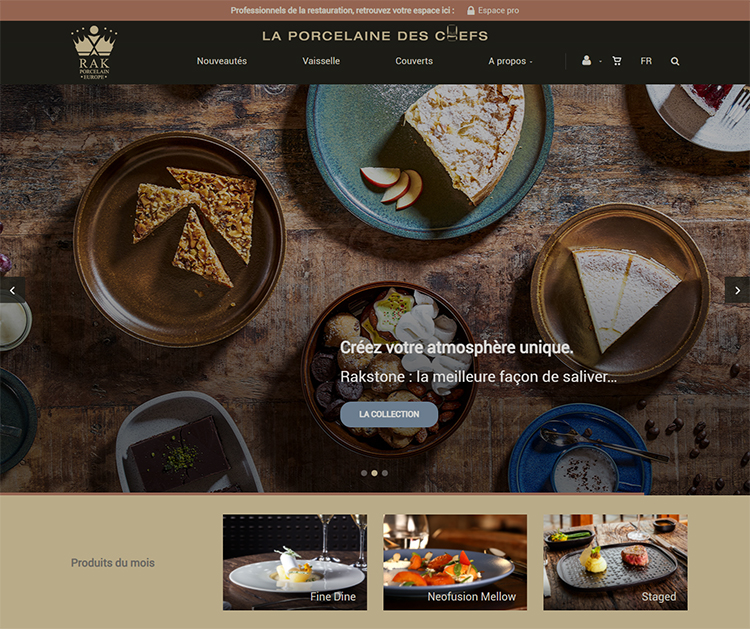Follow the Espace pro link
The height and width of the screenshot is (629, 750).
click(x=498, y=11)
